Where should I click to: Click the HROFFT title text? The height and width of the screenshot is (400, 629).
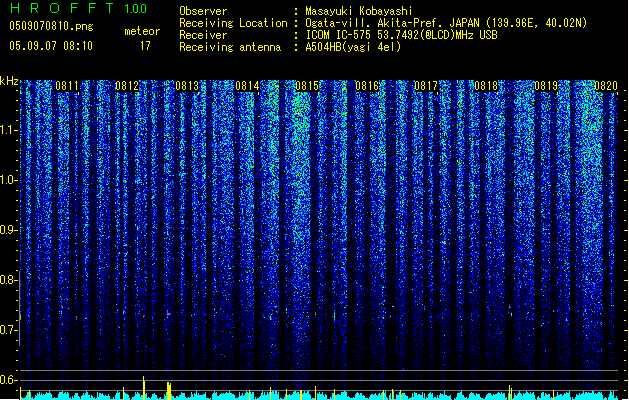tap(62, 8)
